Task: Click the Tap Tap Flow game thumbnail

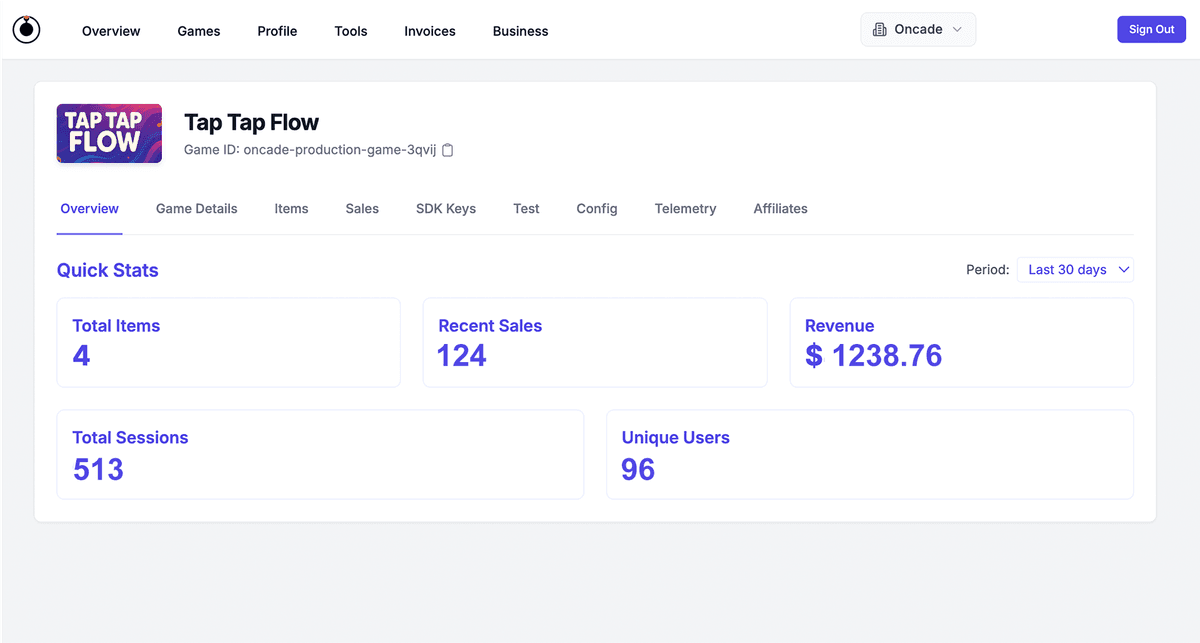Action: click(109, 133)
